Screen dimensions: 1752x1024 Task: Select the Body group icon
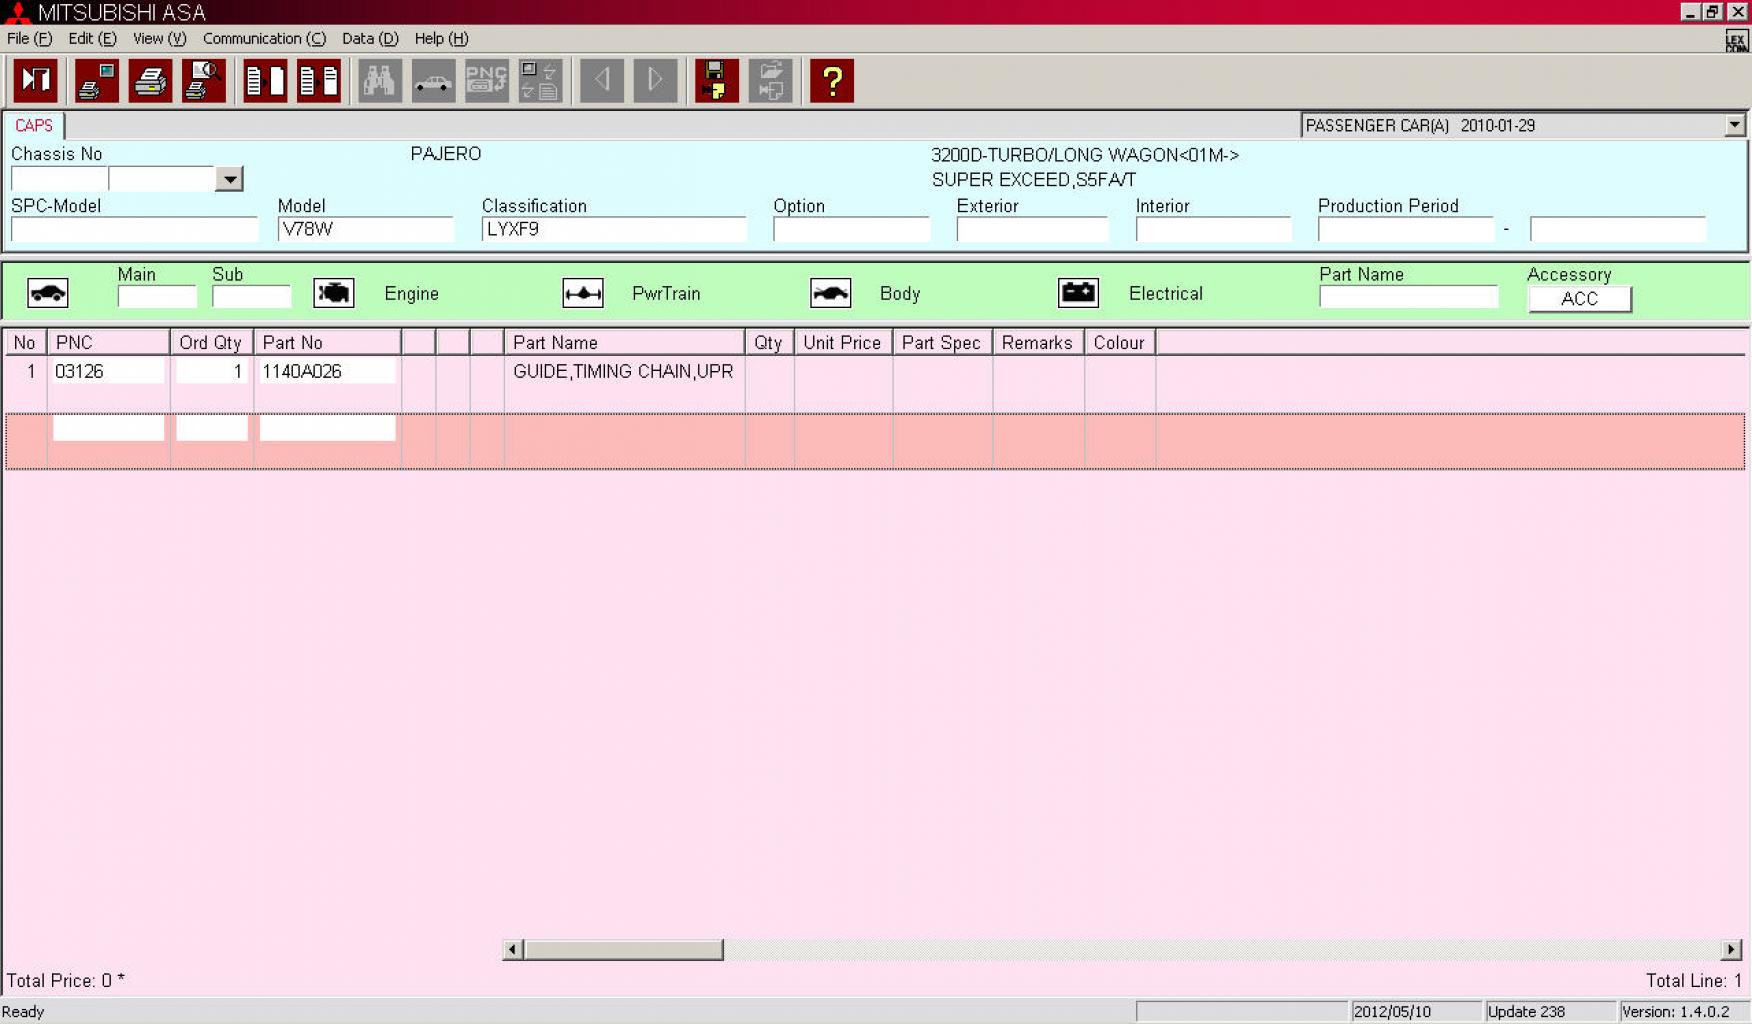[x=830, y=293]
